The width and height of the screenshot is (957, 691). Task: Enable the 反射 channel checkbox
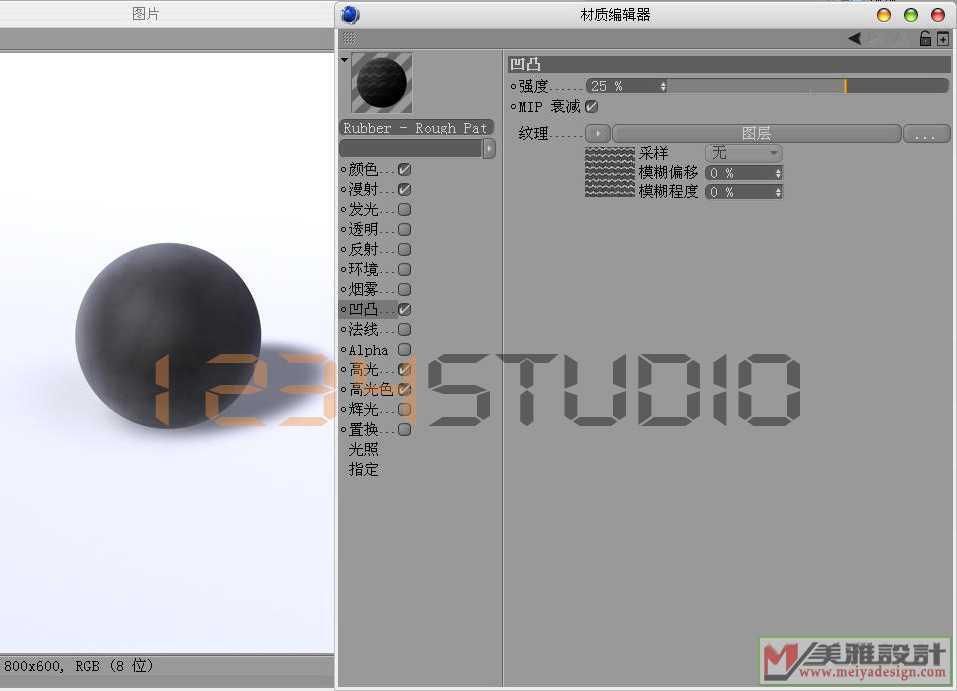pos(404,249)
